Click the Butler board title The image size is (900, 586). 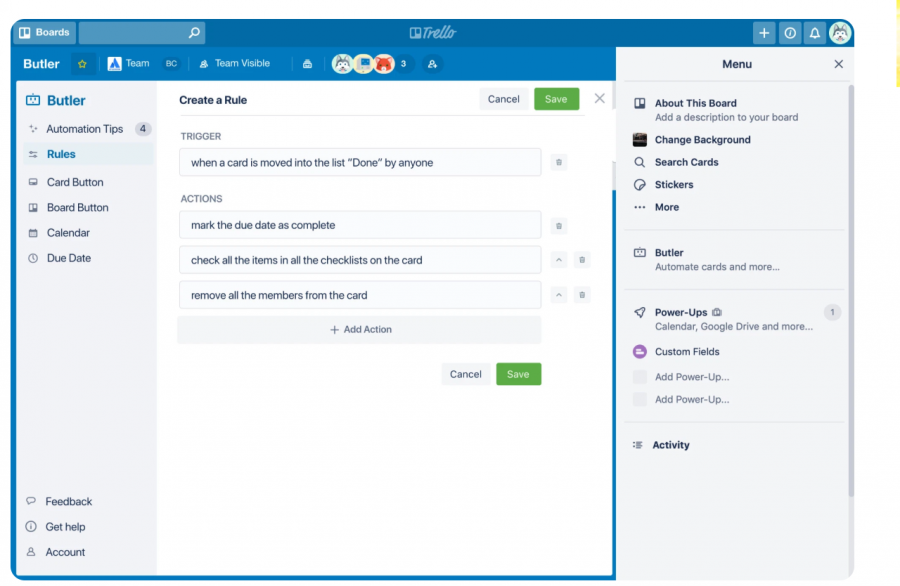41,64
